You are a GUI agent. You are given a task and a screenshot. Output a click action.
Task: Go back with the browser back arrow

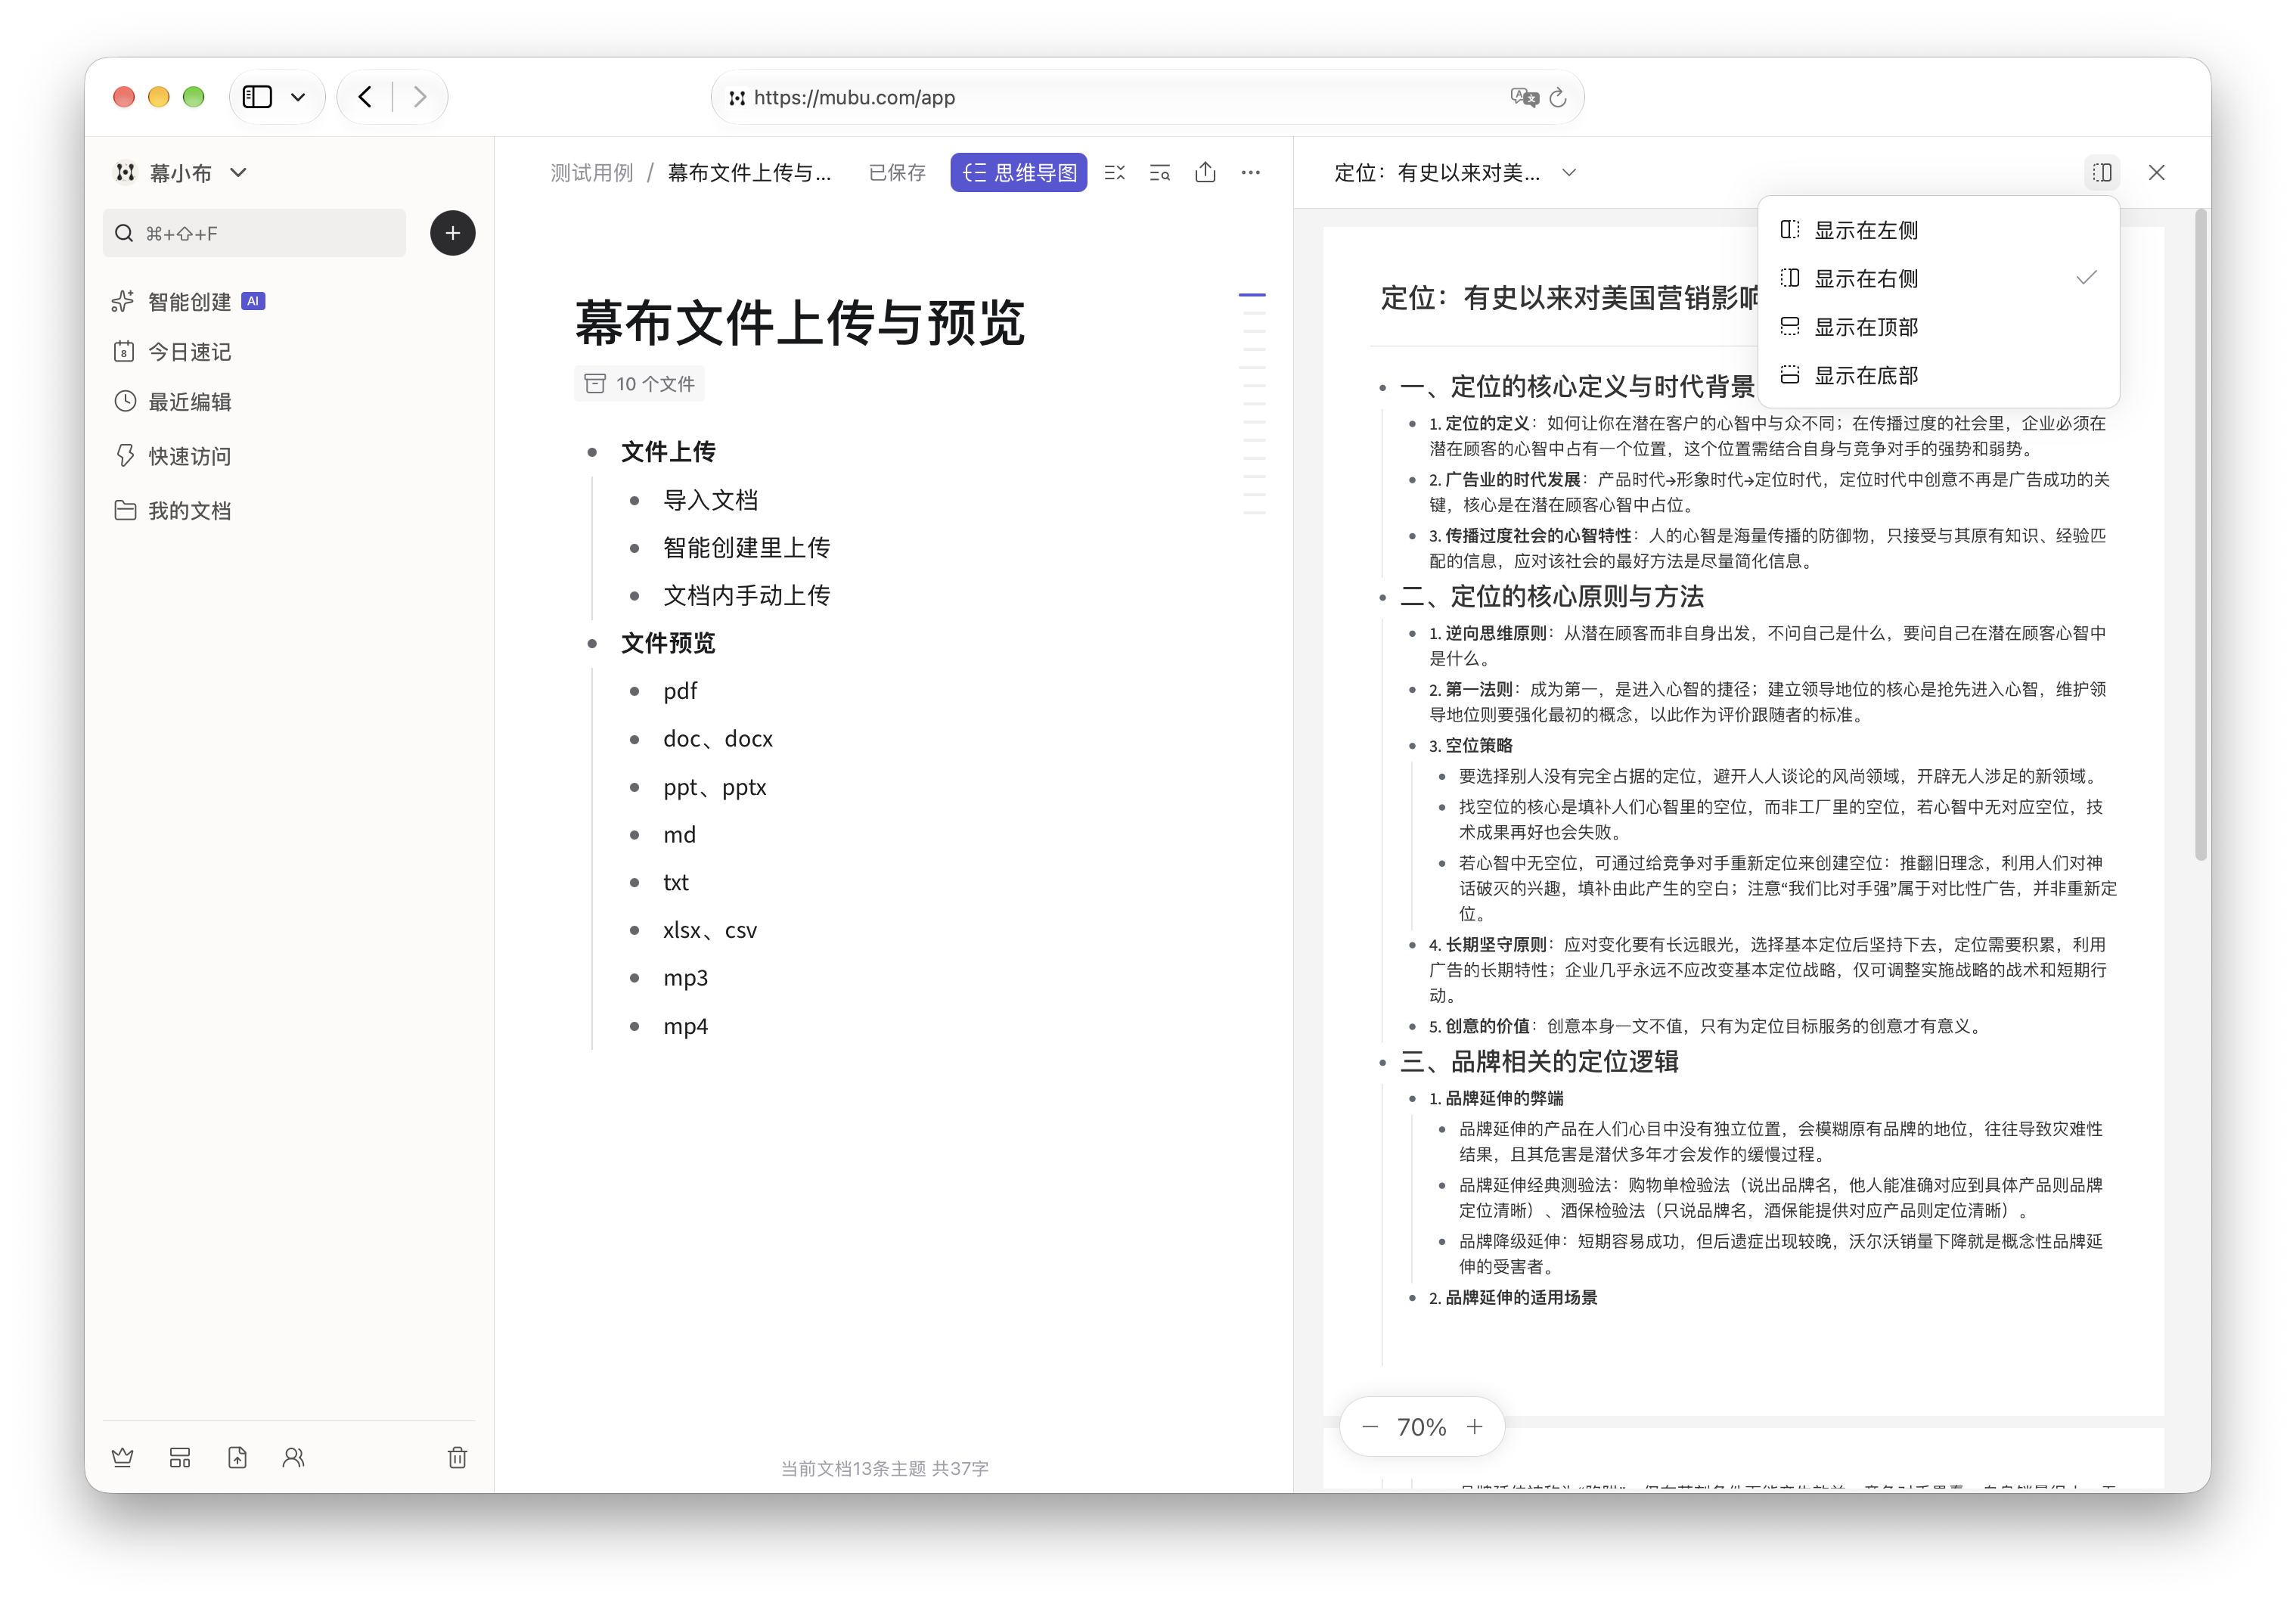click(x=365, y=97)
